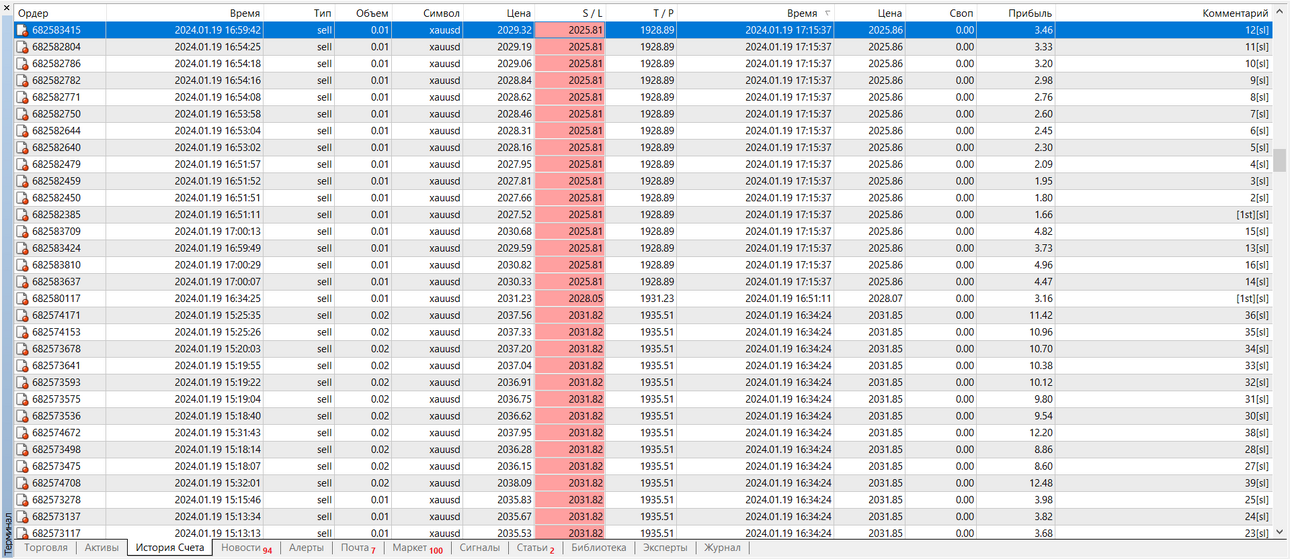This screenshot has height=559, width=1290.
Task: Sort by the Ордер column header
Action: tap(59, 13)
